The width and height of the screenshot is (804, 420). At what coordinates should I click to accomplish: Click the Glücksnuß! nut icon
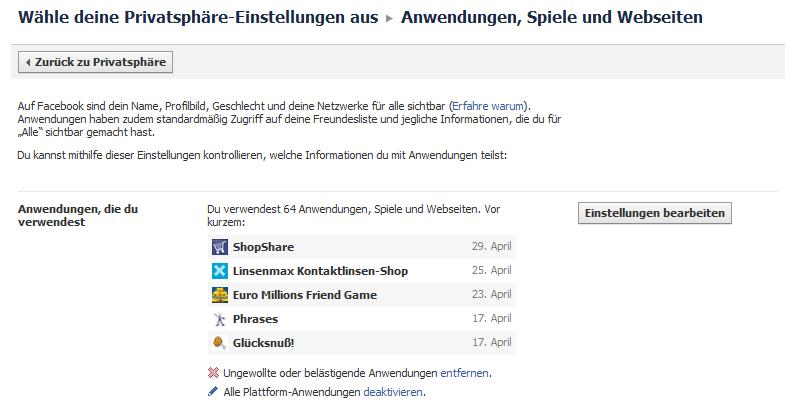click(x=220, y=343)
